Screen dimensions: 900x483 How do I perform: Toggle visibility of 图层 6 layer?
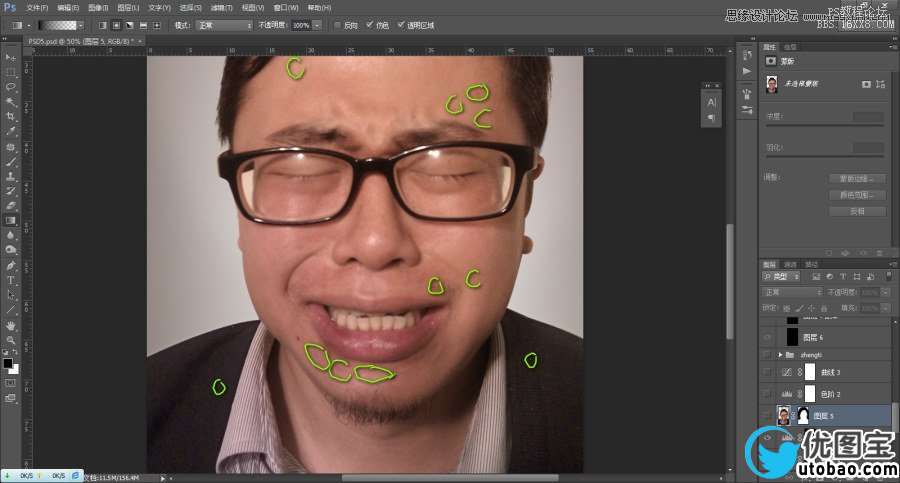tap(767, 337)
